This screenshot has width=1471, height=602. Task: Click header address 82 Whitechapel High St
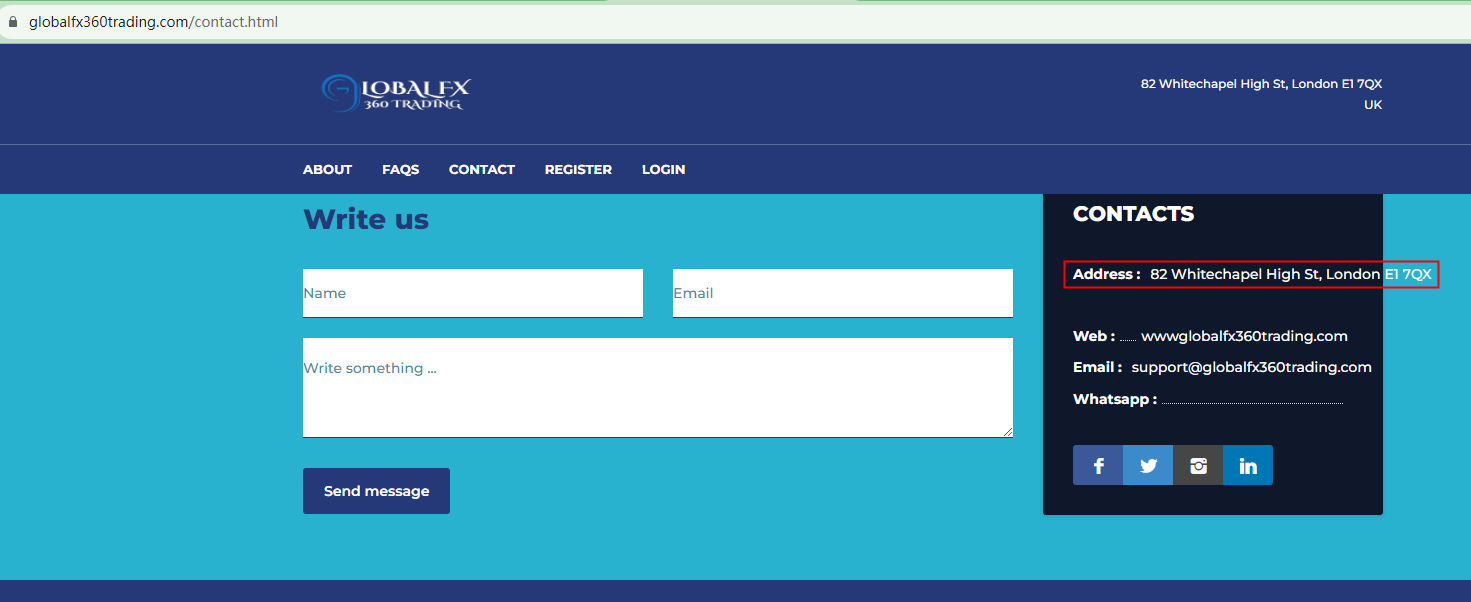coord(1261,84)
